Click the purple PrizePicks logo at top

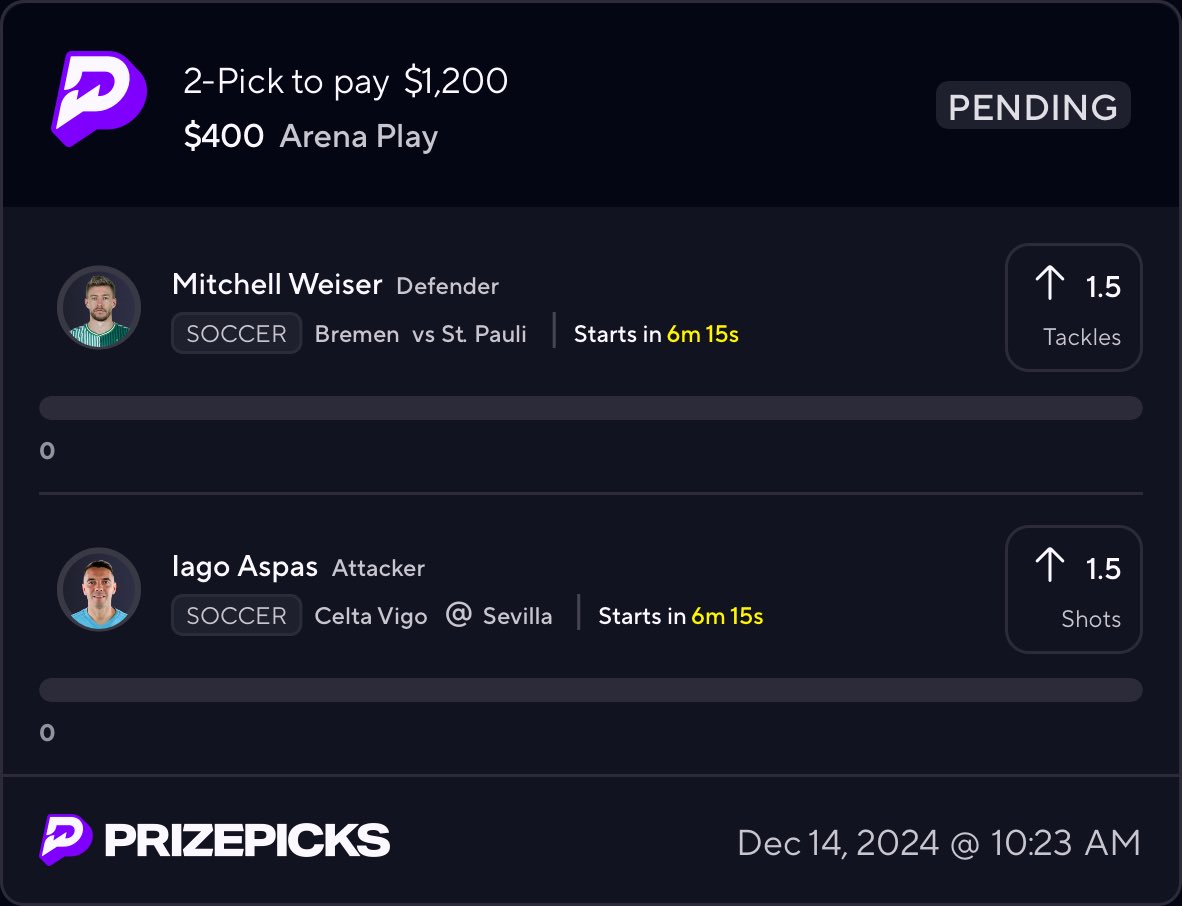[99, 99]
